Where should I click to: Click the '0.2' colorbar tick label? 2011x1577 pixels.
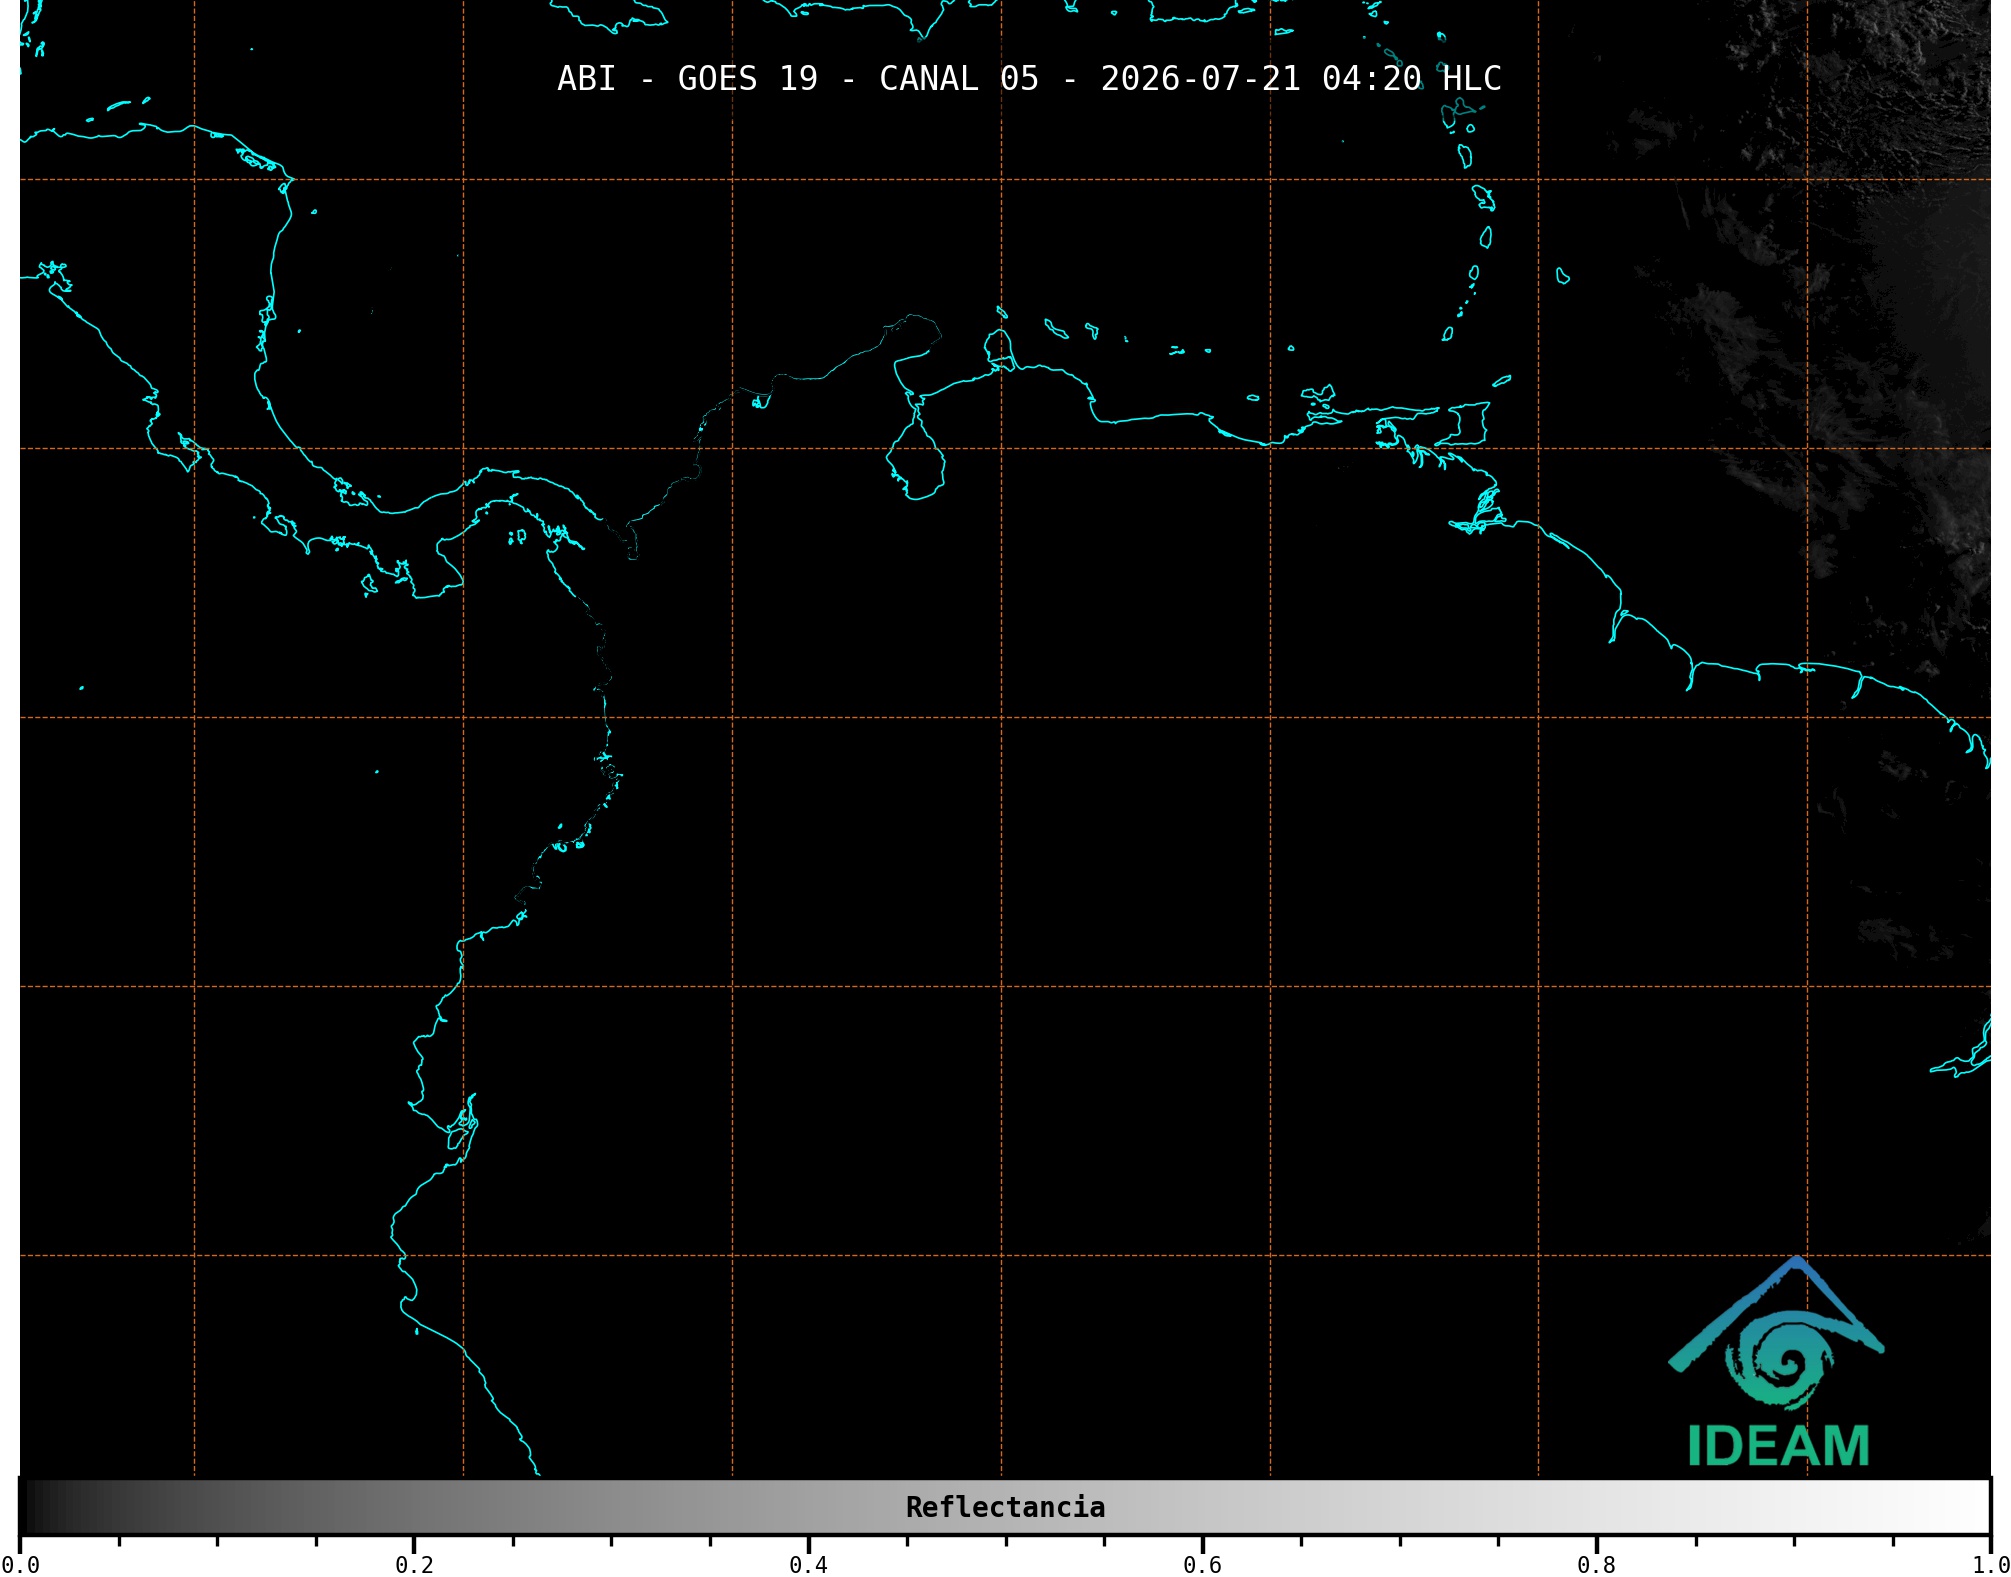414,1565
